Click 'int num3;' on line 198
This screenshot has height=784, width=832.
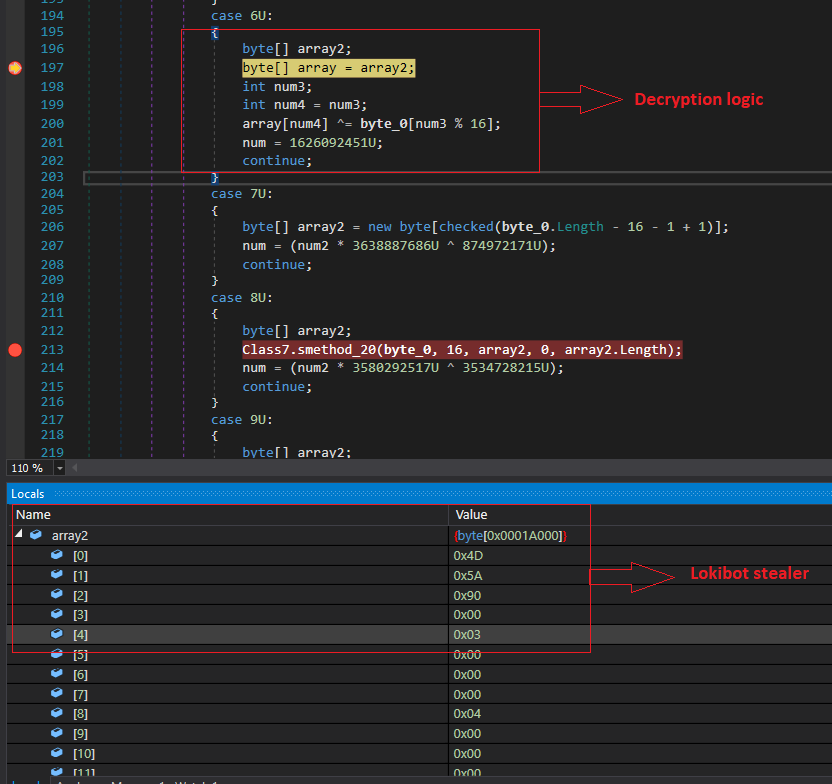(277, 86)
